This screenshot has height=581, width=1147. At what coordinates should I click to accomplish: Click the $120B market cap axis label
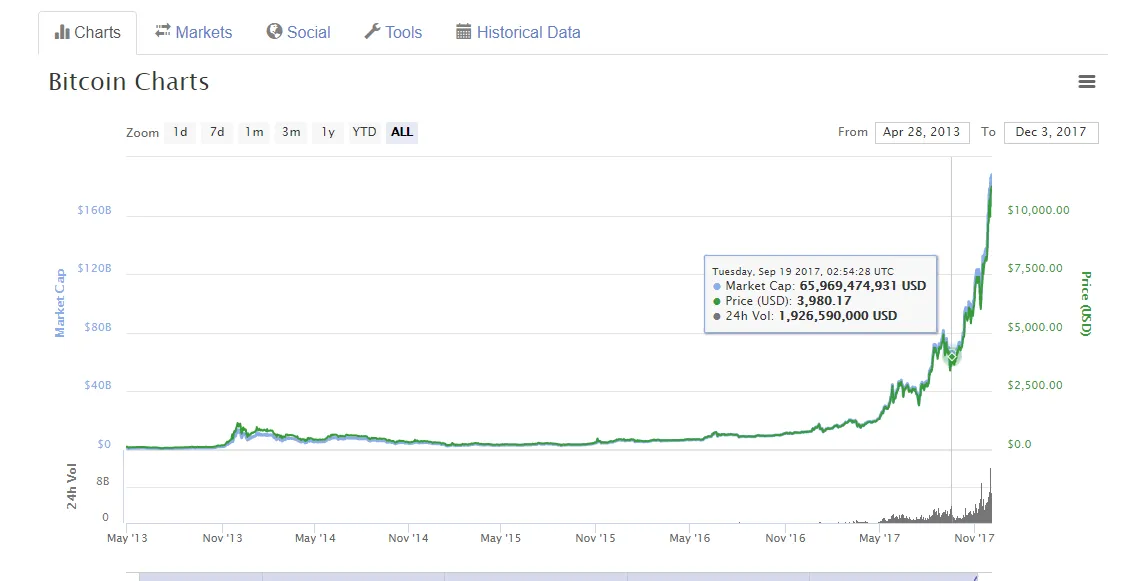click(94, 269)
